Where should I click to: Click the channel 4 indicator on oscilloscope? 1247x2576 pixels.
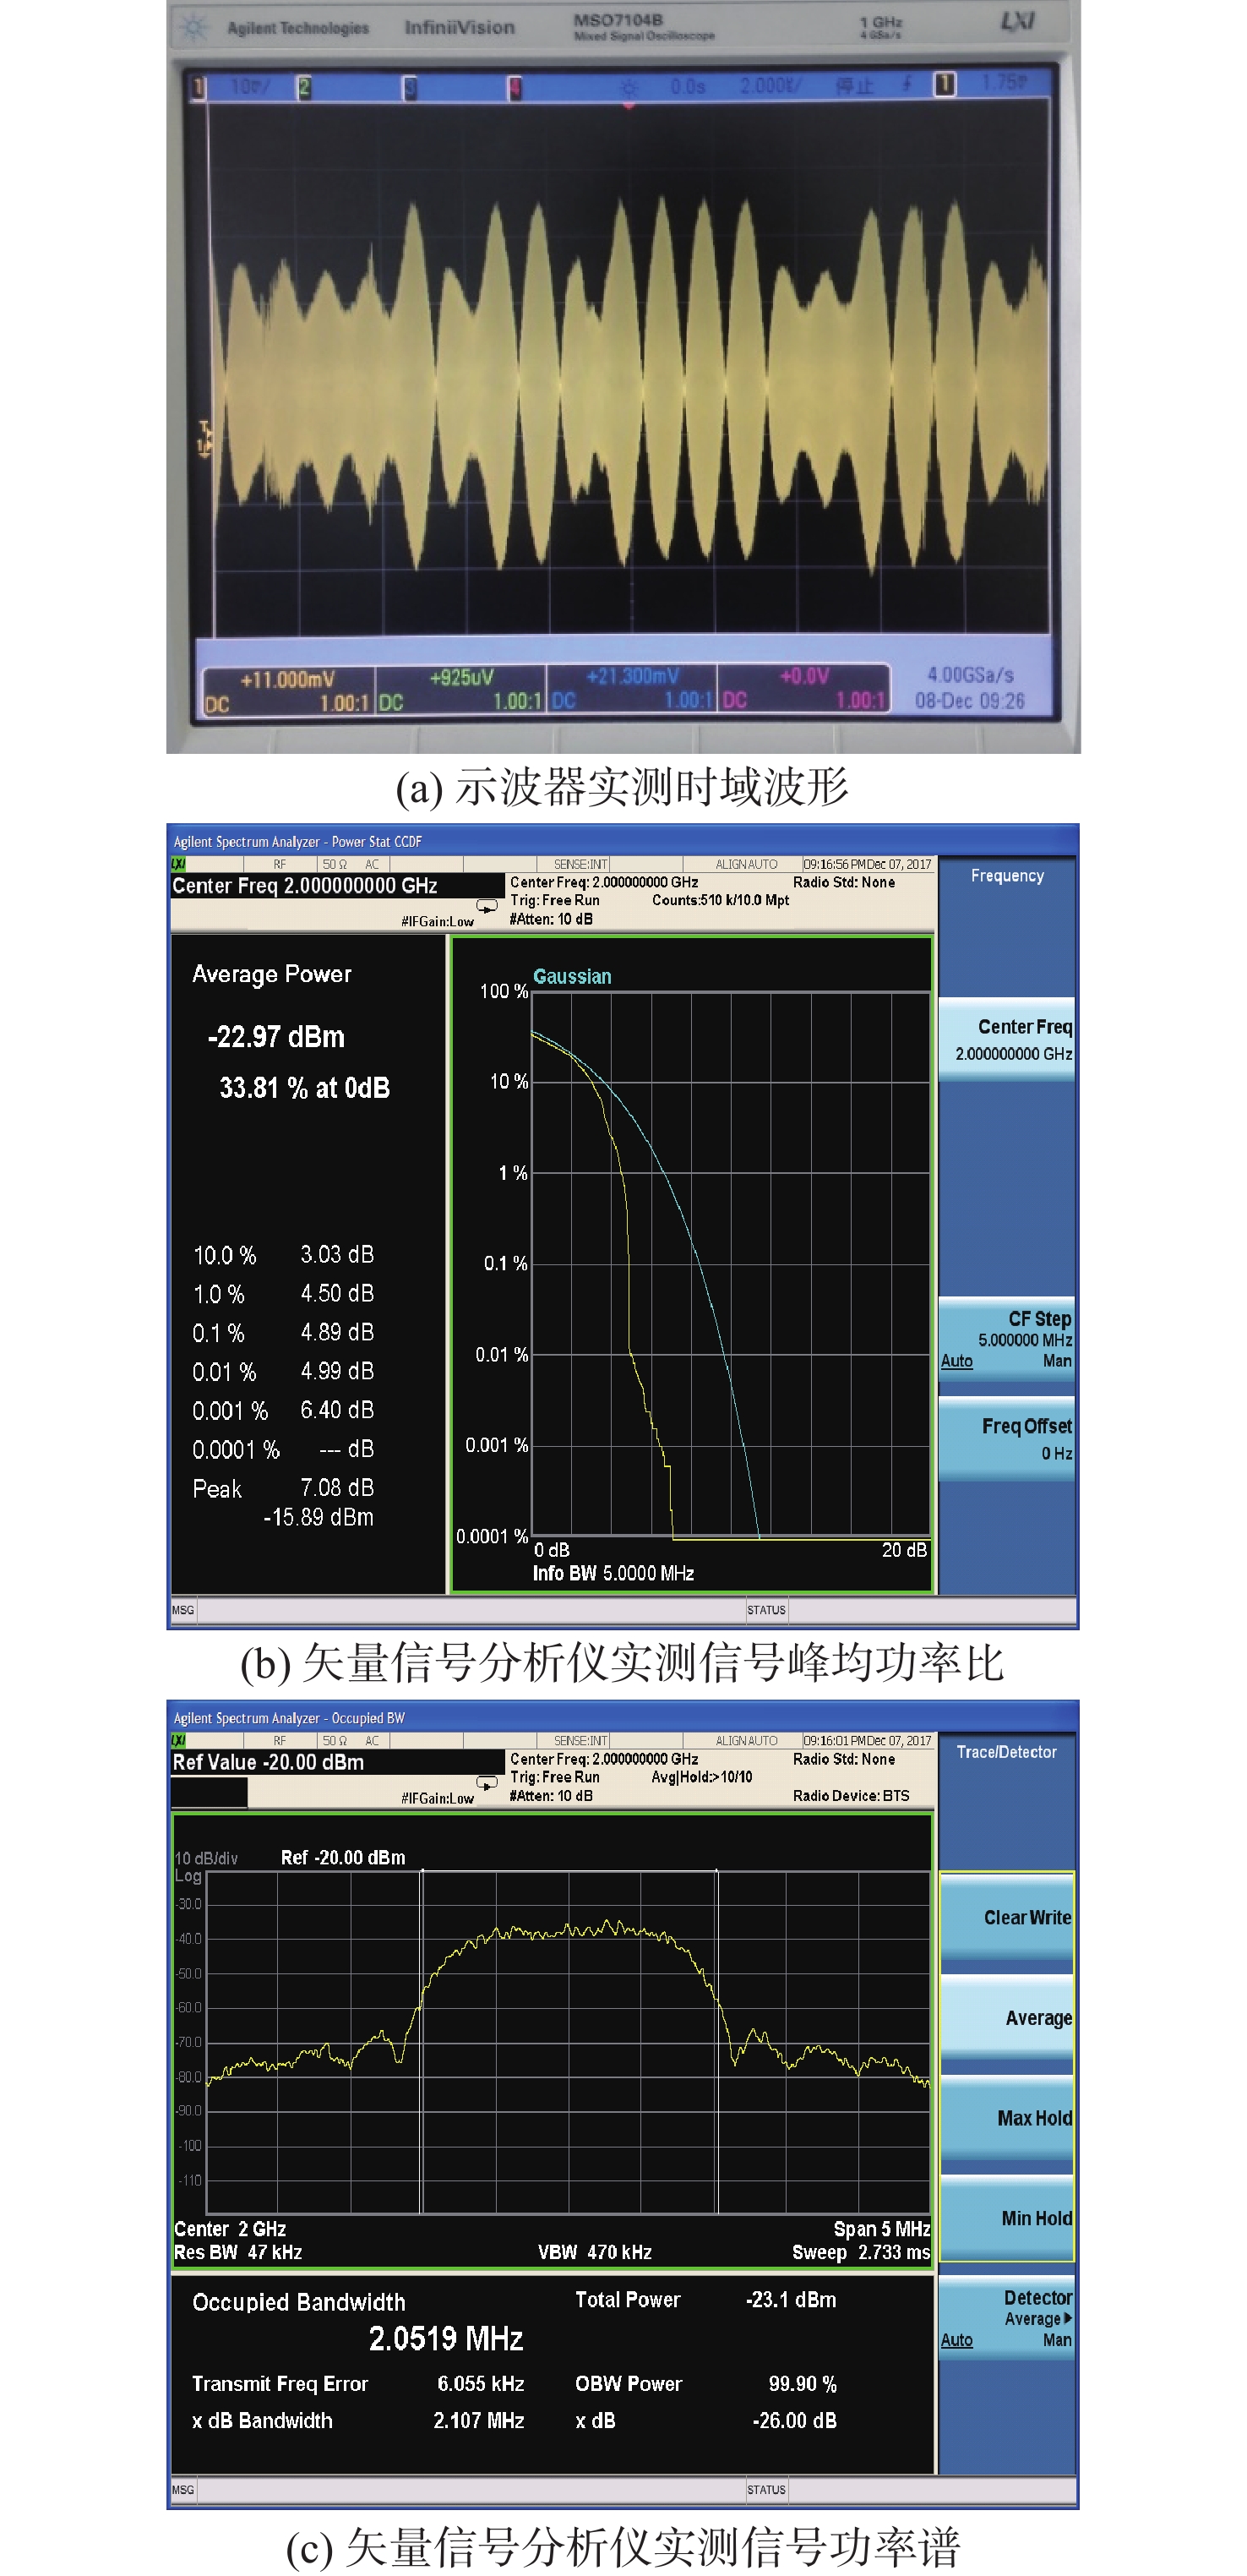click(515, 89)
